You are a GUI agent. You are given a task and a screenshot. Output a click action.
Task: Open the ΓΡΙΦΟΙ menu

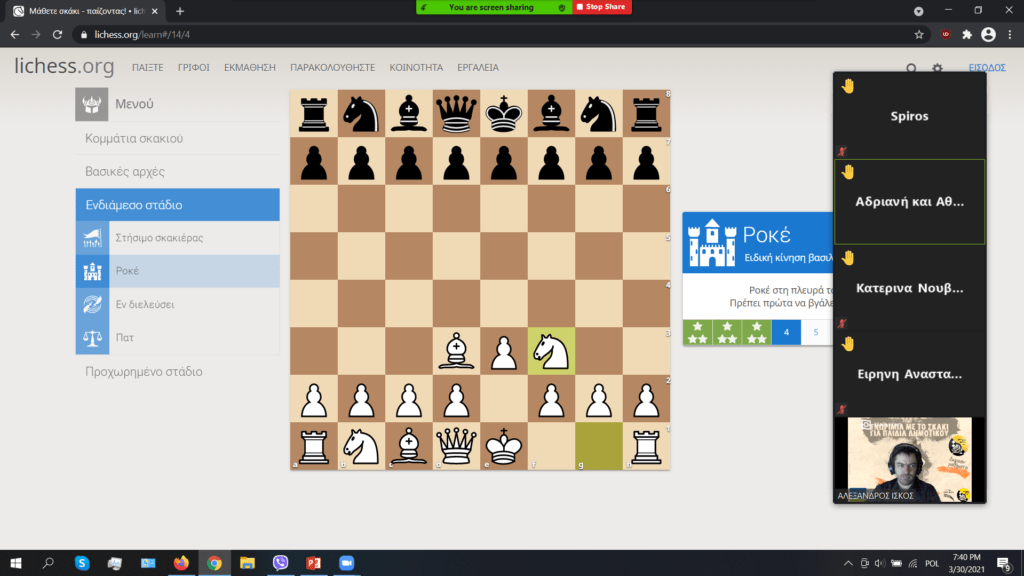(194, 67)
